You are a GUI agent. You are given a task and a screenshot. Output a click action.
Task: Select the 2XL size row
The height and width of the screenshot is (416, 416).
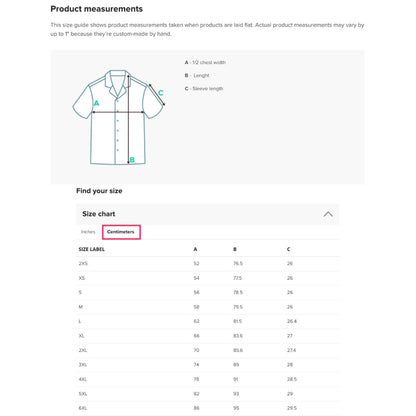point(207,350)
